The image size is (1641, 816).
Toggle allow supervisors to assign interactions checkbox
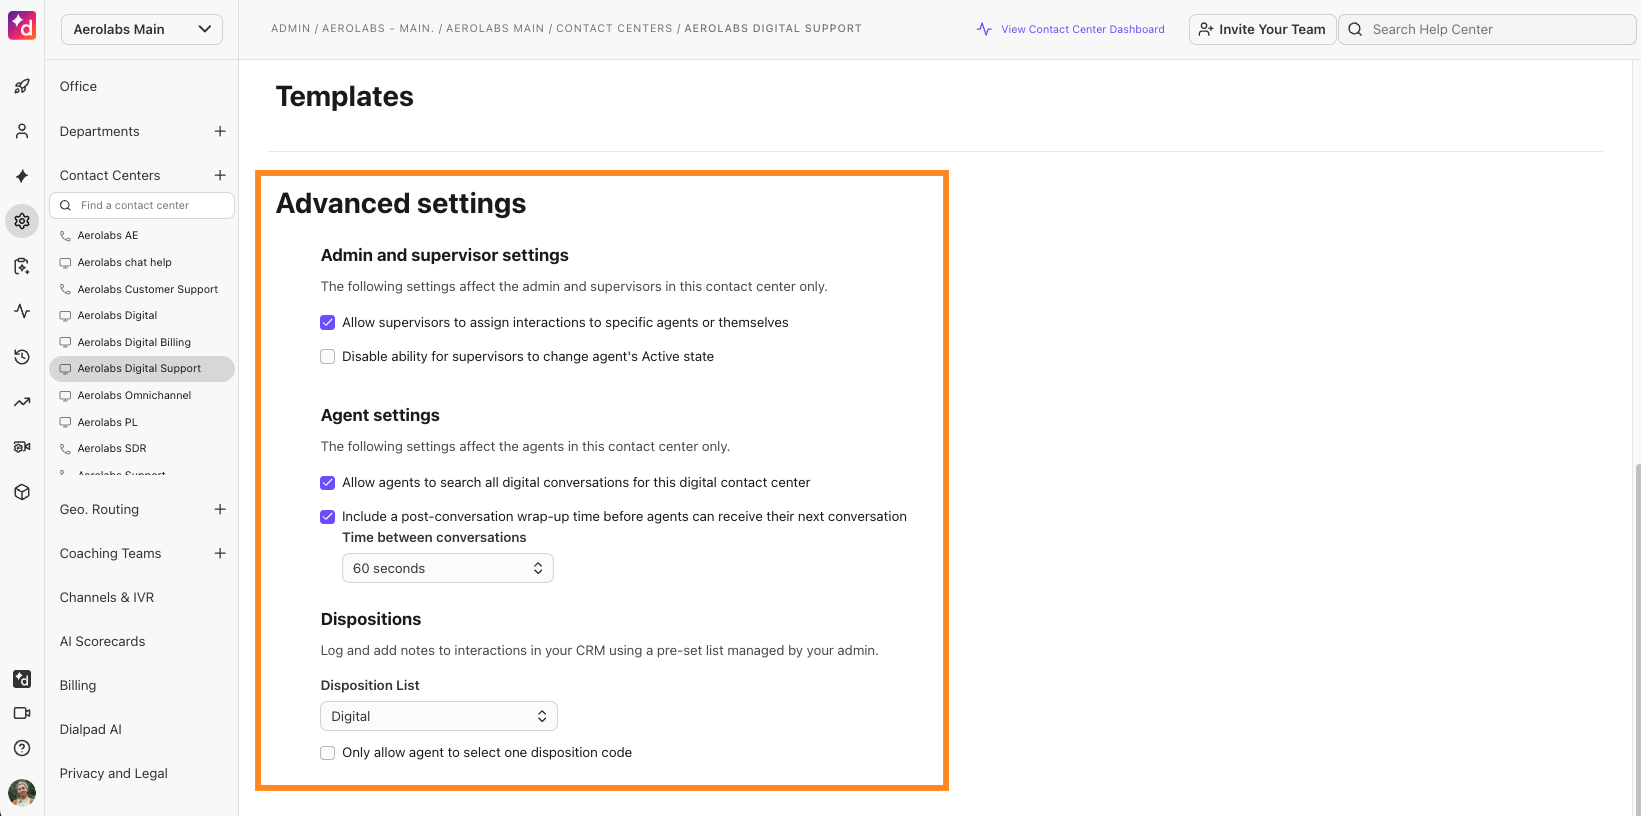pos(327,322)
